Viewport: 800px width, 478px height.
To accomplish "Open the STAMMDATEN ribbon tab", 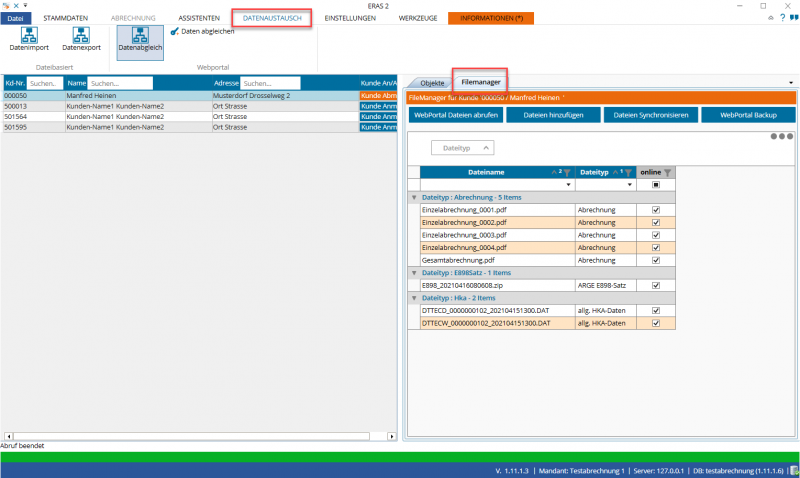I will coord(65,18).
